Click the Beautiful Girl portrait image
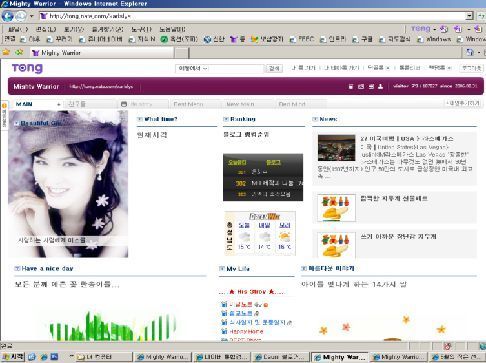 point(68,184)
